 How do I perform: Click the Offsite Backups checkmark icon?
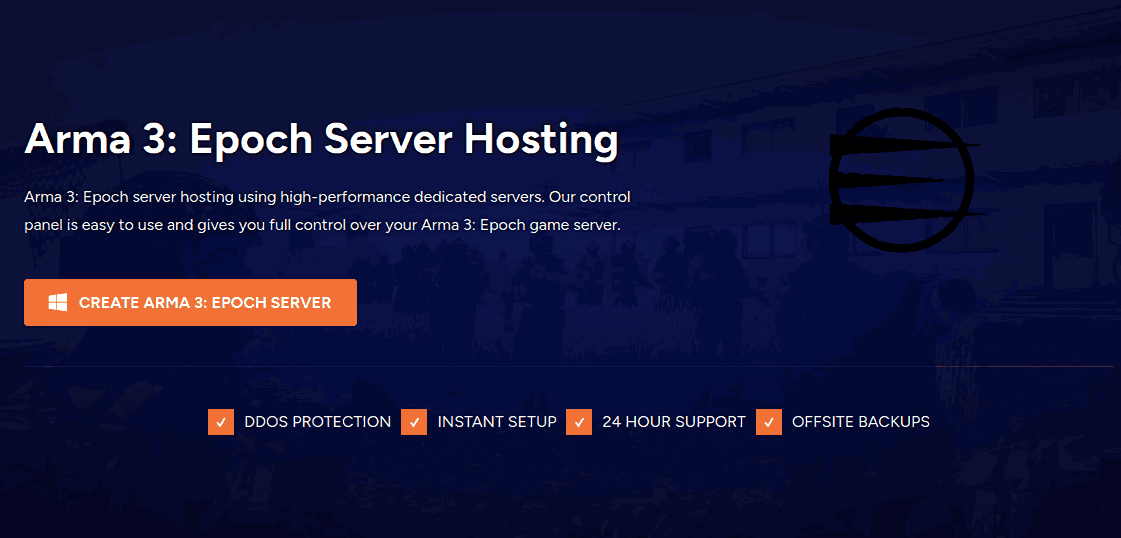point(769,422)
